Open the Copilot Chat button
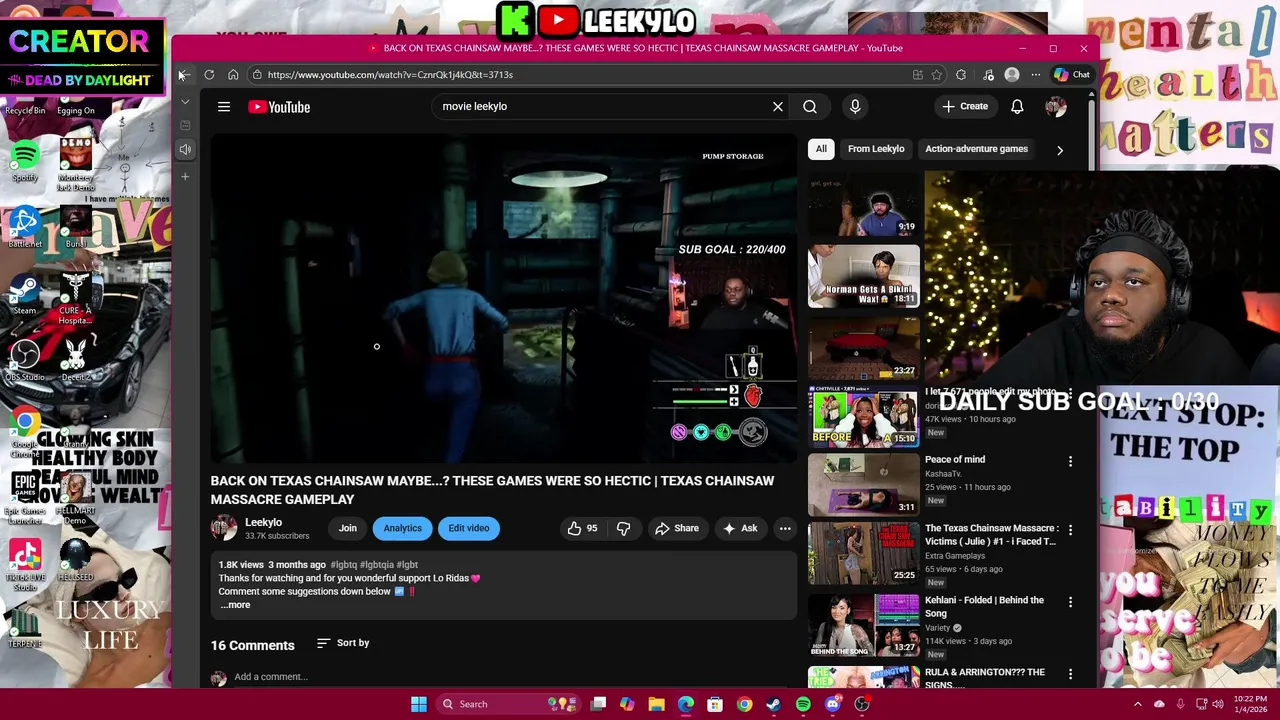The image size is (1280, 720). (x=1072, y=75)
